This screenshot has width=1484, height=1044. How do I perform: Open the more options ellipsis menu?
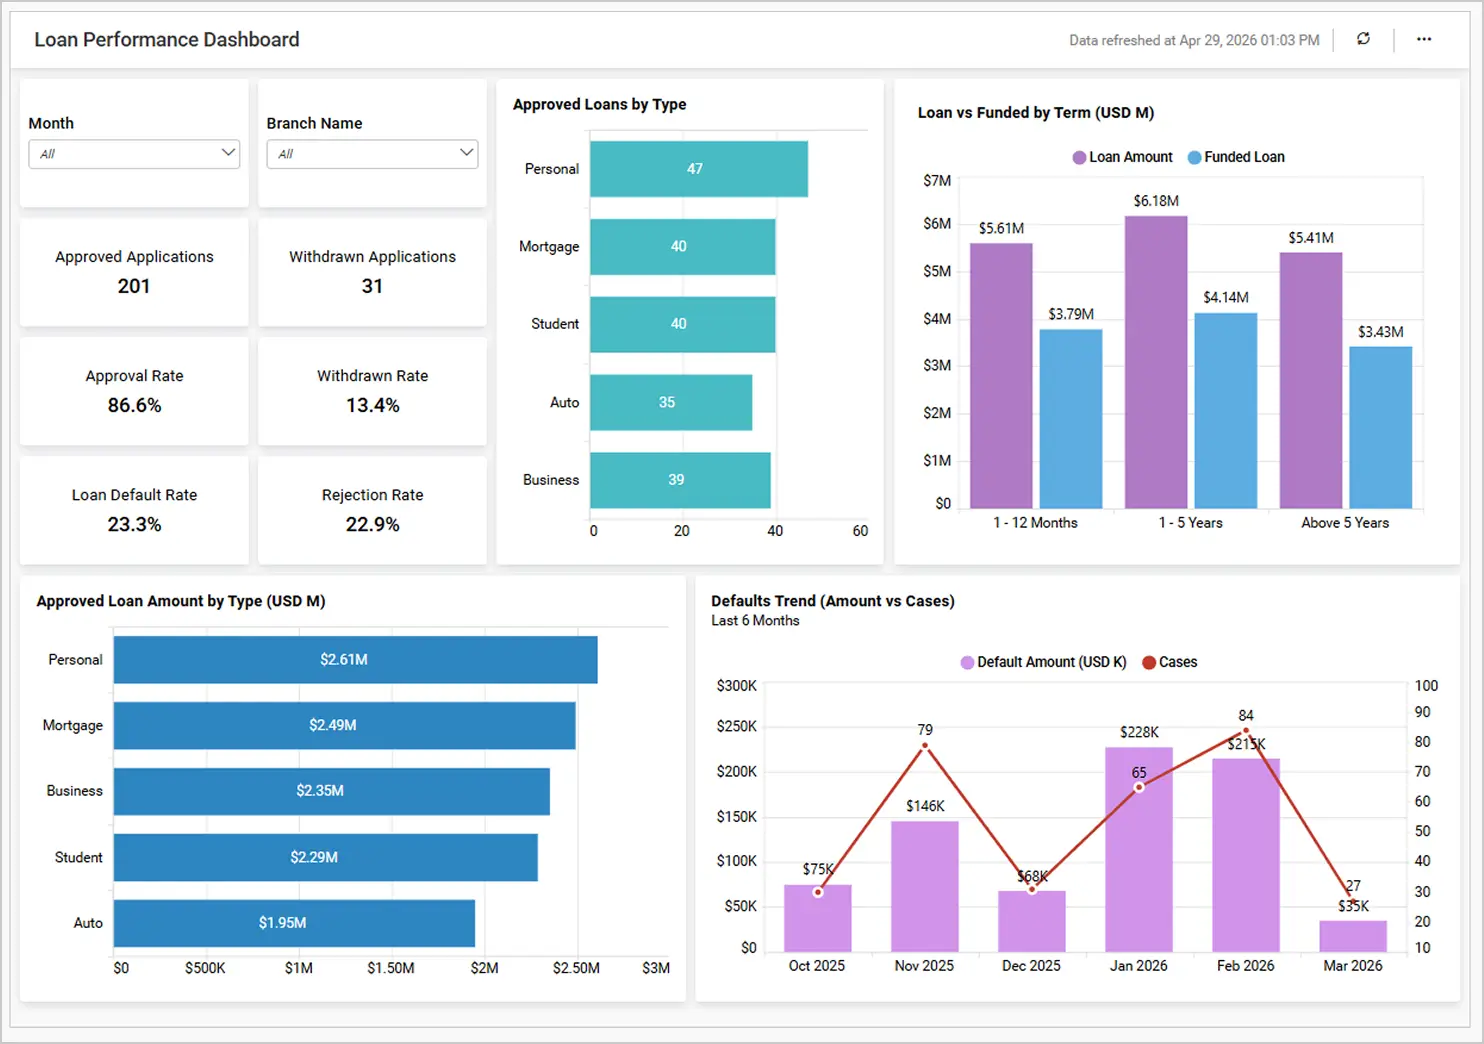1424,39
